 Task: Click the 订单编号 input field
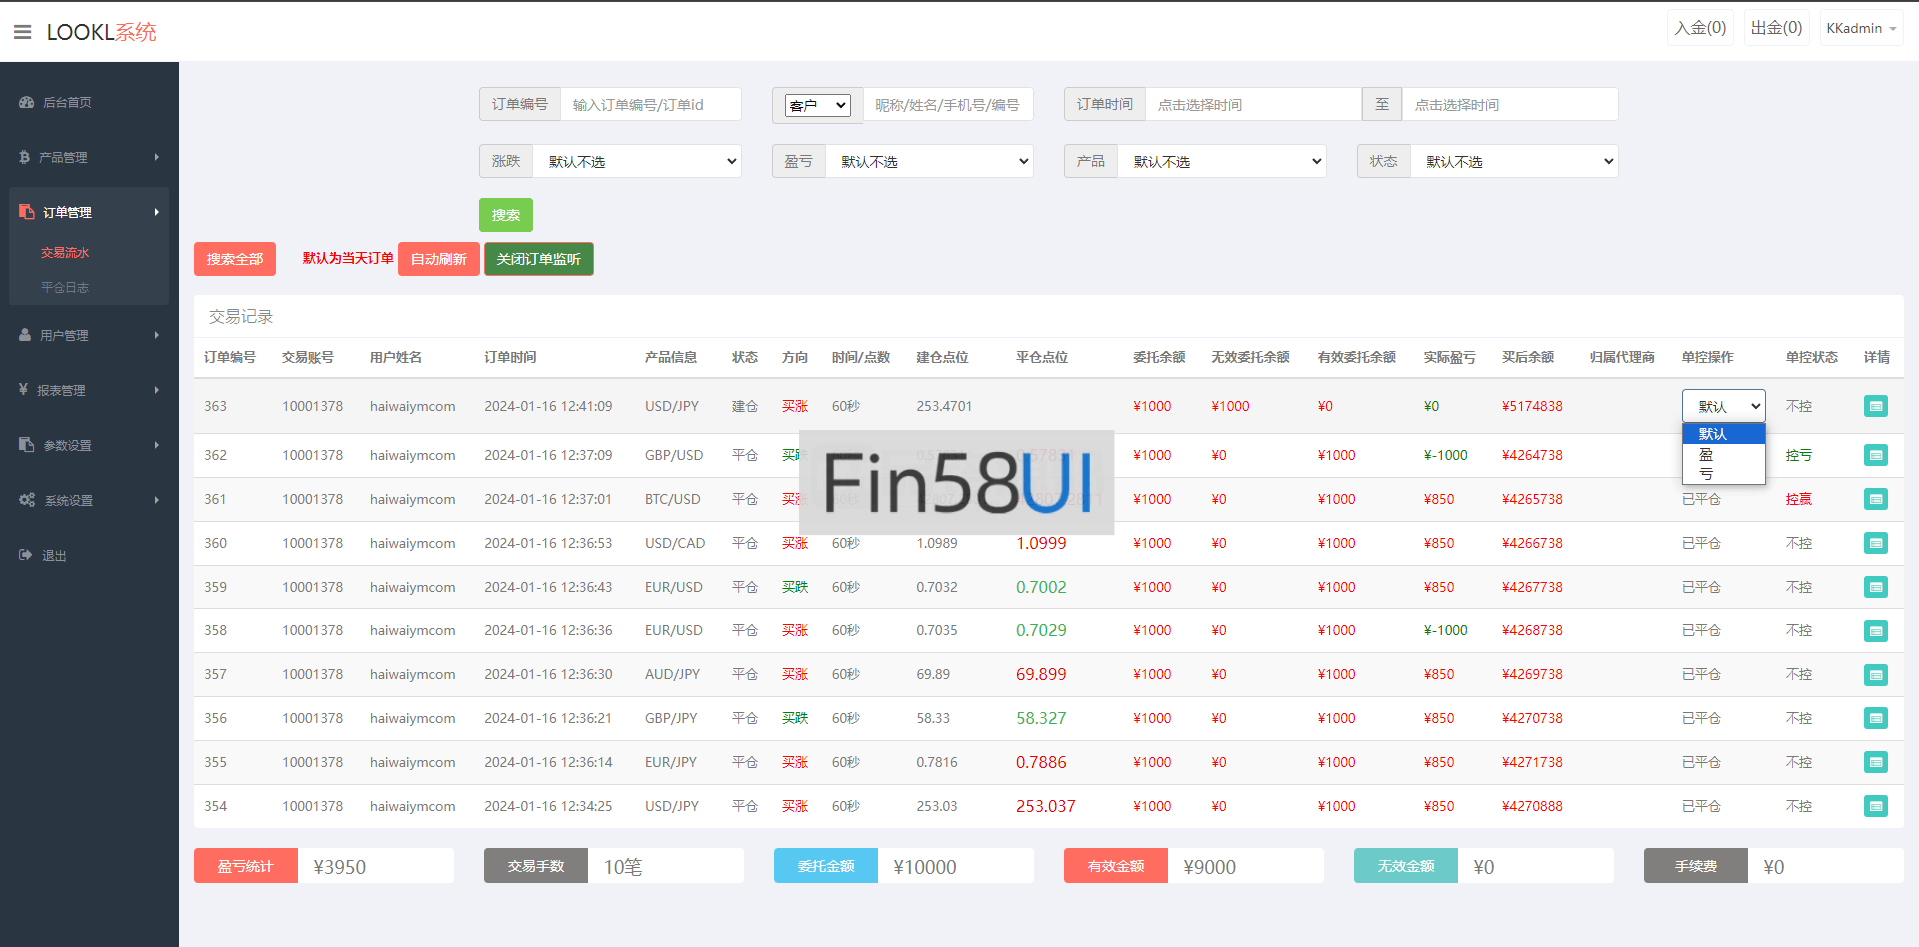pyautogui.click(x=650, y=105)
